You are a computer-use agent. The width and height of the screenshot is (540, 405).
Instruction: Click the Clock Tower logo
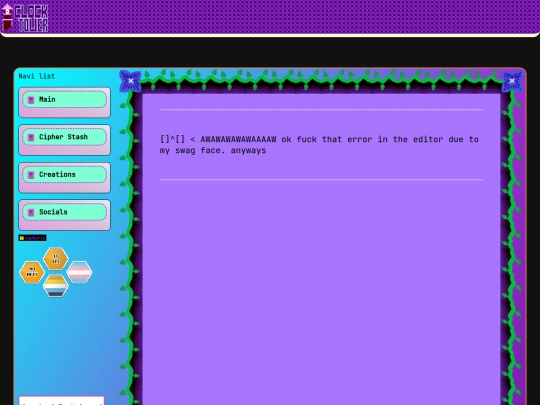25,18
